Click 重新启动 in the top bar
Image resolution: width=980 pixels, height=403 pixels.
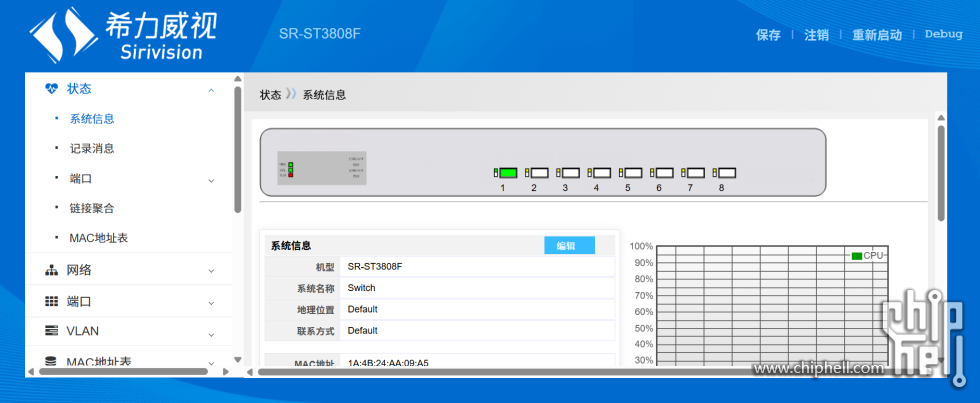tap(876, 35)
